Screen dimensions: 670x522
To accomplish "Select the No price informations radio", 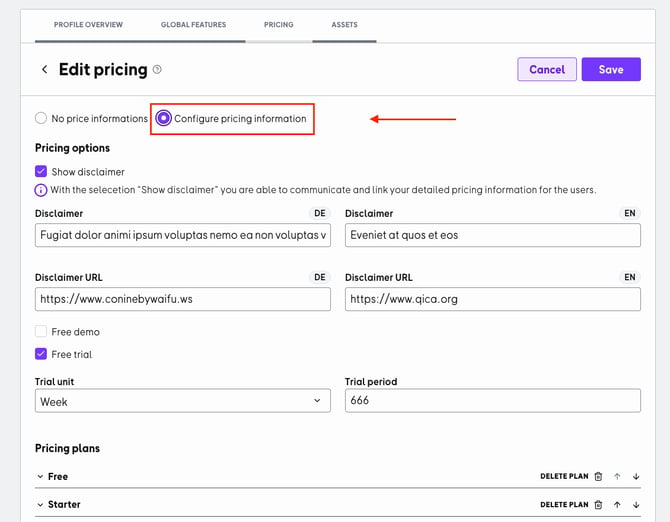I will click(x=41, y=118).
